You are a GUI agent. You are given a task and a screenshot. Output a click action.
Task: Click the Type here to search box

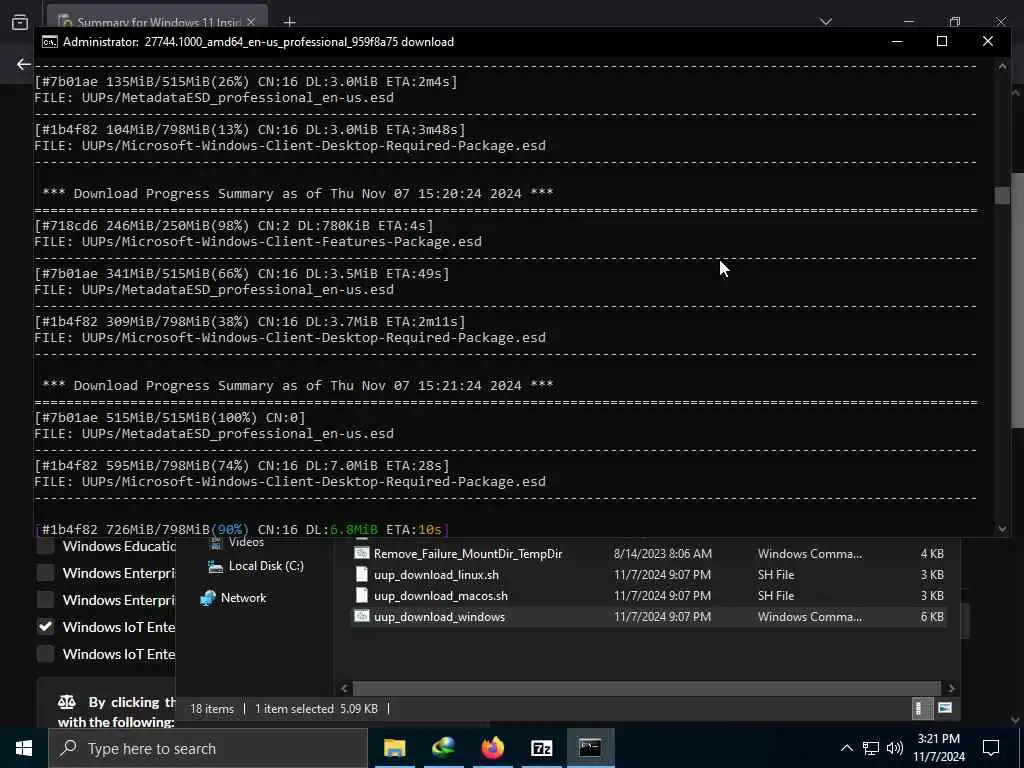(208, 748)
